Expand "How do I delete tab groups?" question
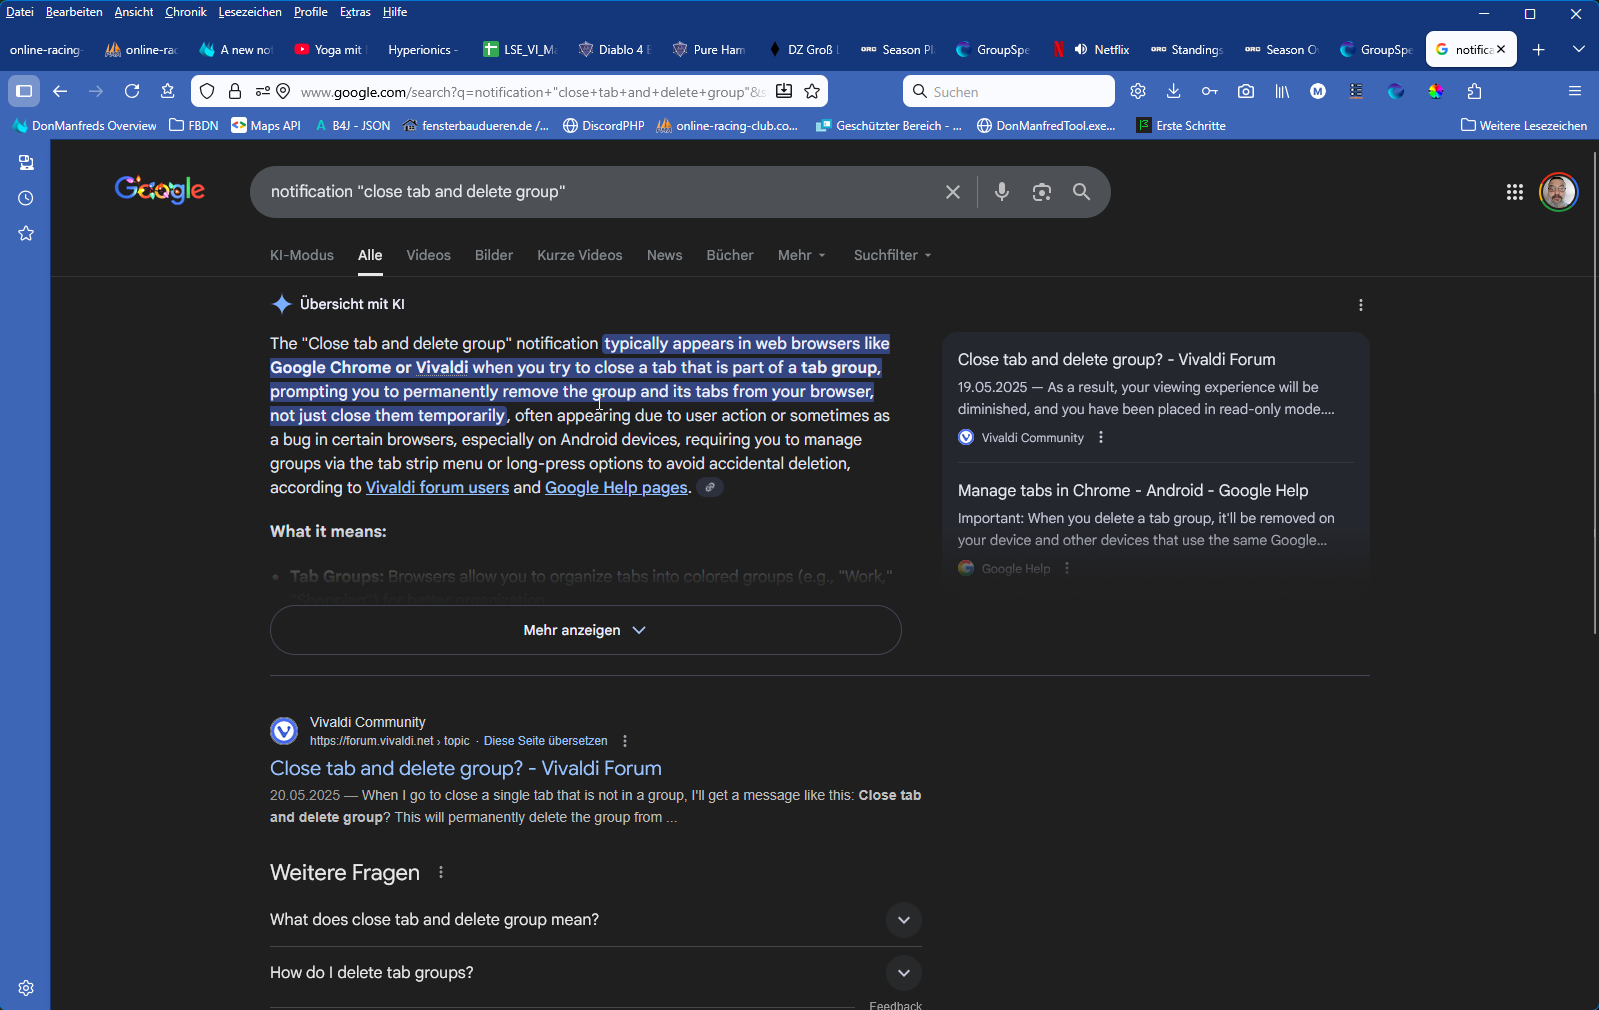The image size is (1599, 1010). pyautogui.click(x=903, y=973)
